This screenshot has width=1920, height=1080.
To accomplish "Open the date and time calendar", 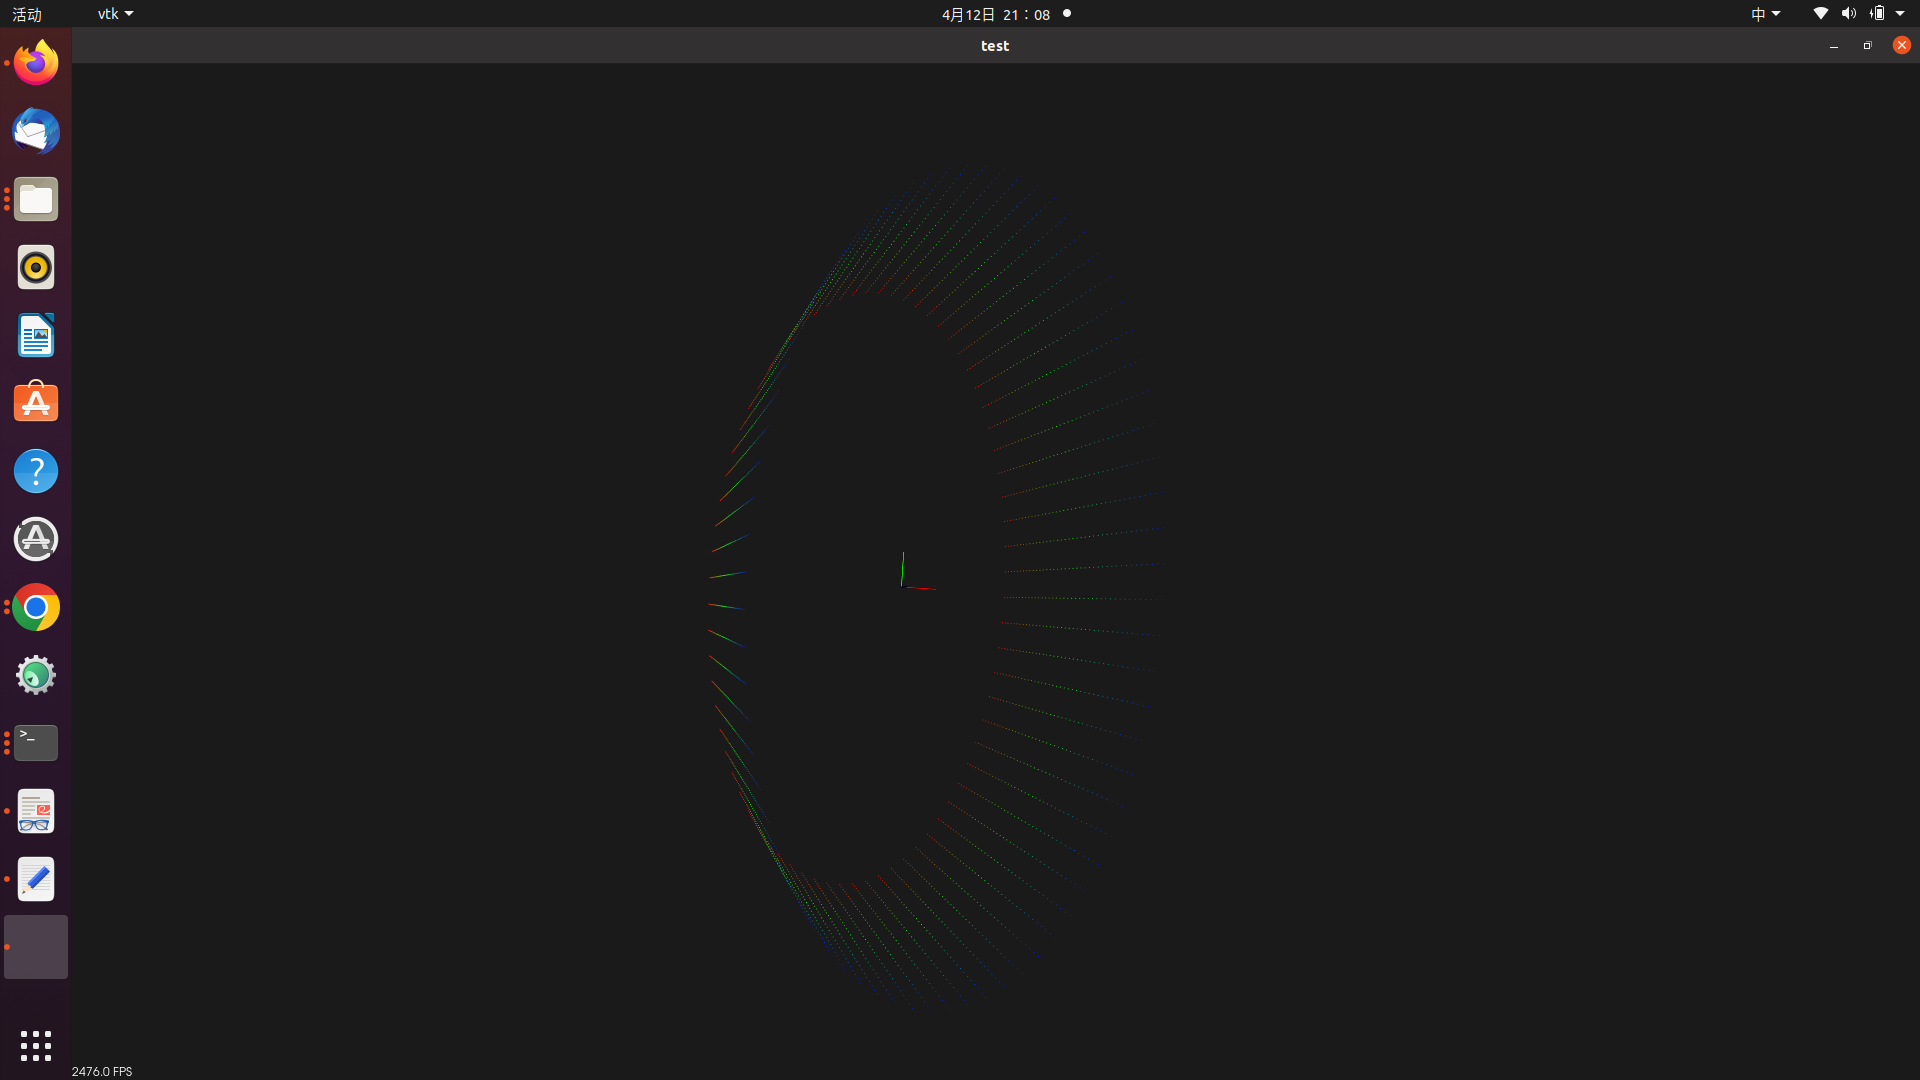I will tap(995, 14).
